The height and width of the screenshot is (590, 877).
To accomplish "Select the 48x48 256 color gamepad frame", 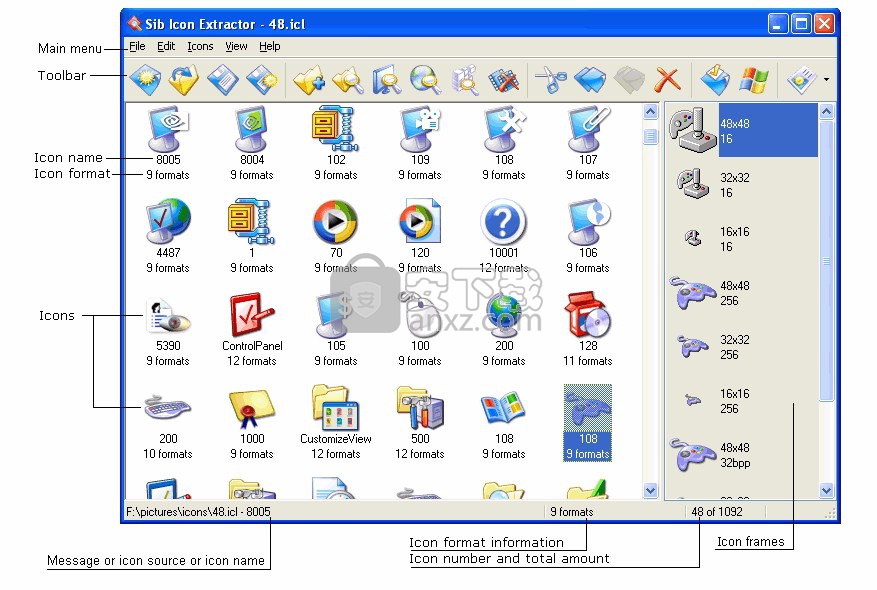I will pos(742,293).
